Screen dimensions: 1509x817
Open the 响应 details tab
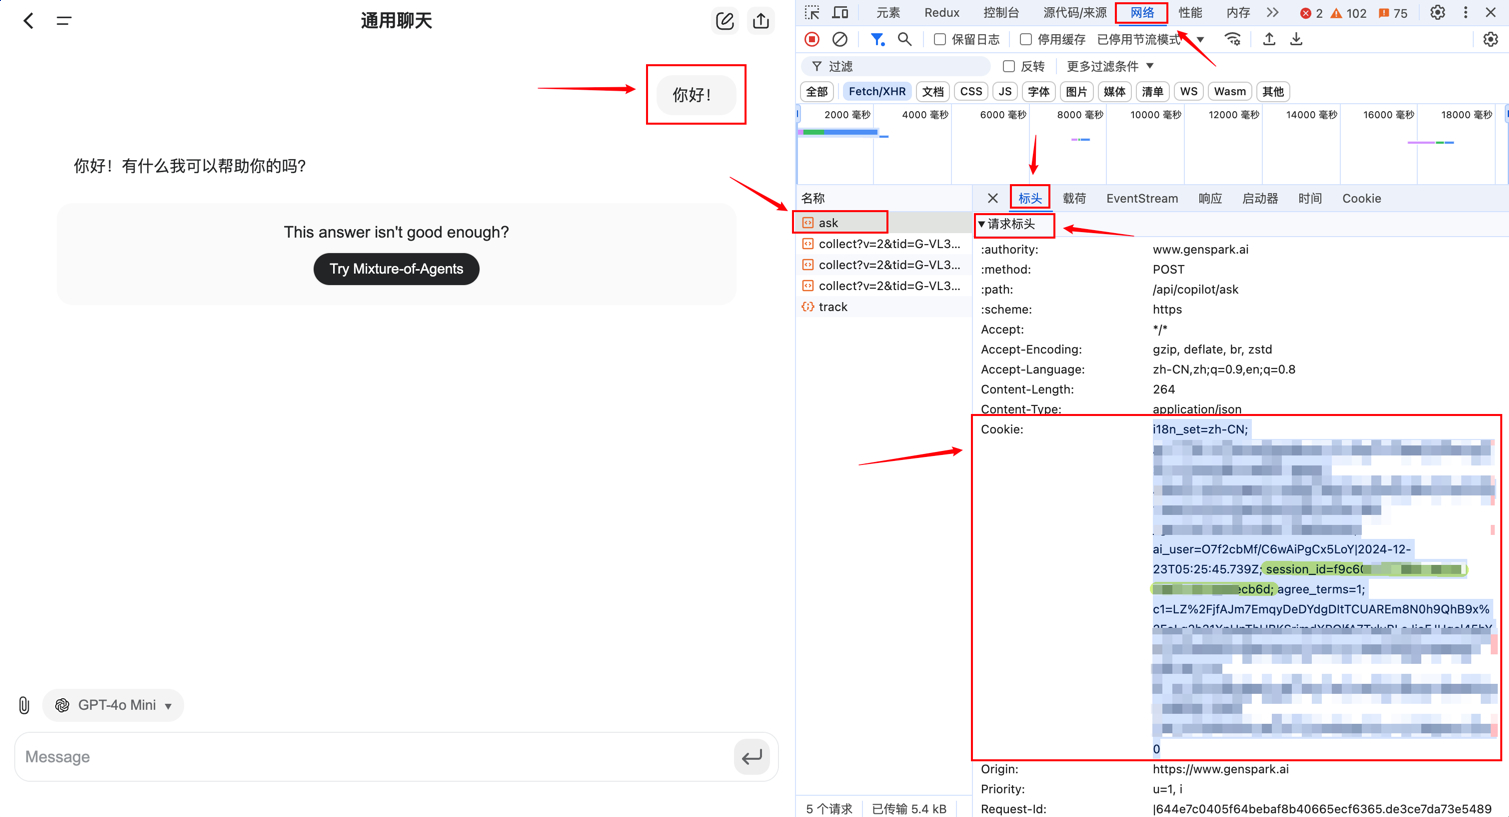1210,198
